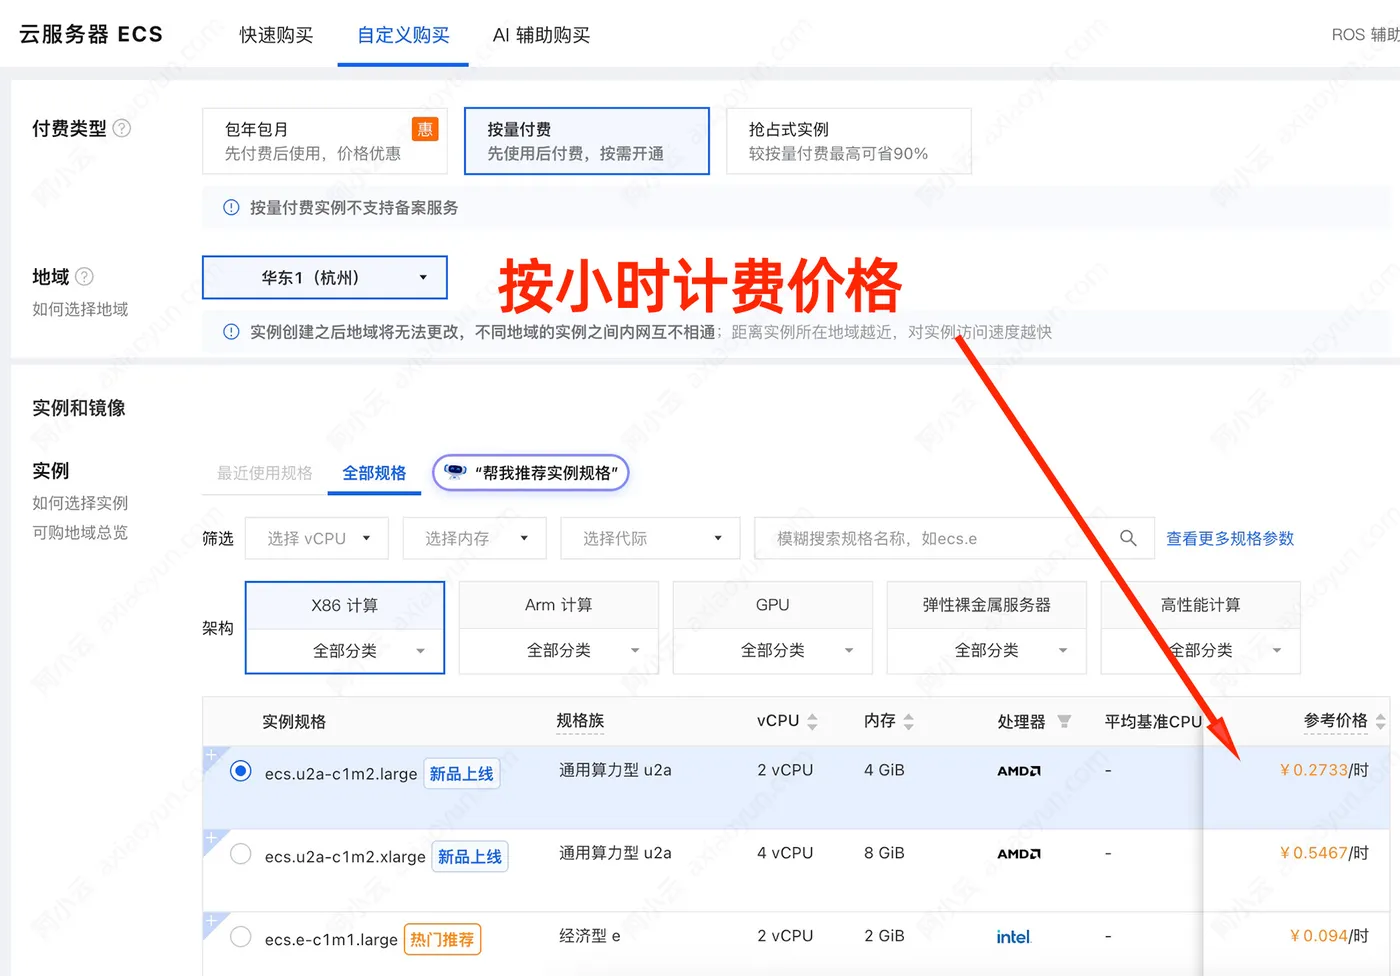Click the vCPU column sort arrows

pyautogui.click(x=812, y=721)
